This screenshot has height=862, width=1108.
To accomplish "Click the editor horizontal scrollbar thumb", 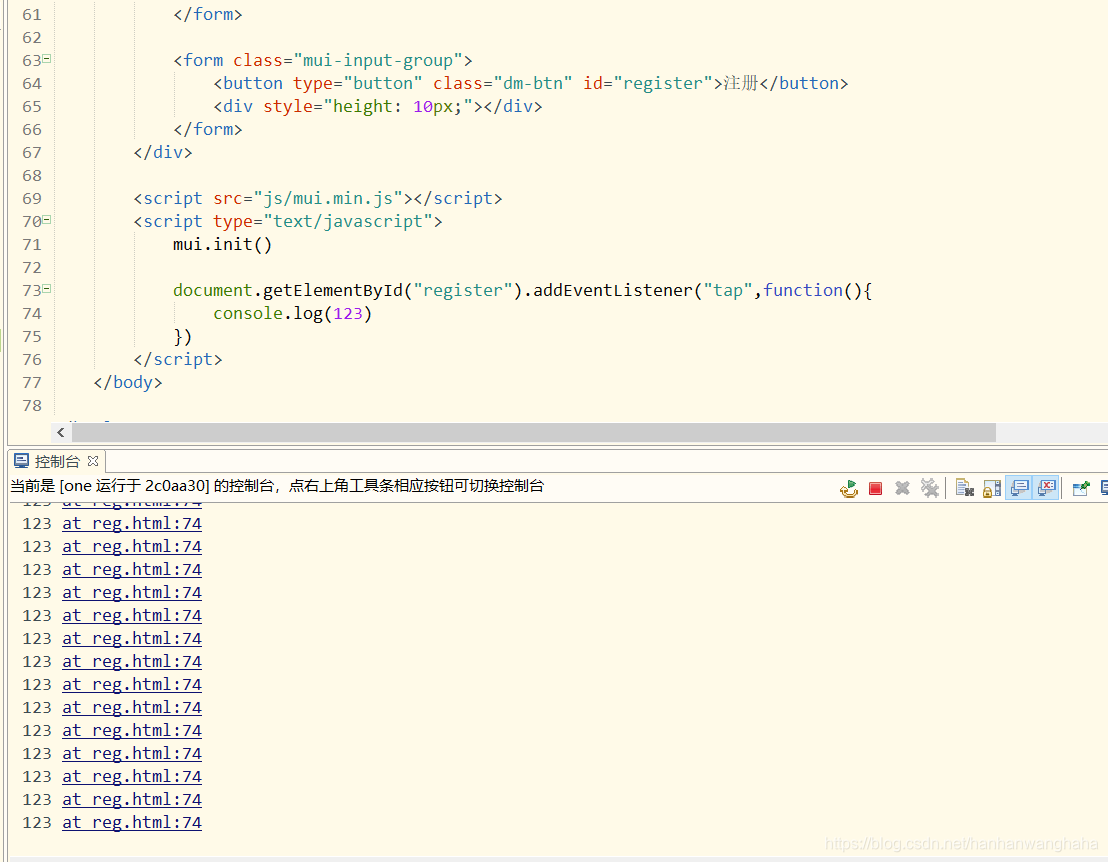I will [534, 432].
